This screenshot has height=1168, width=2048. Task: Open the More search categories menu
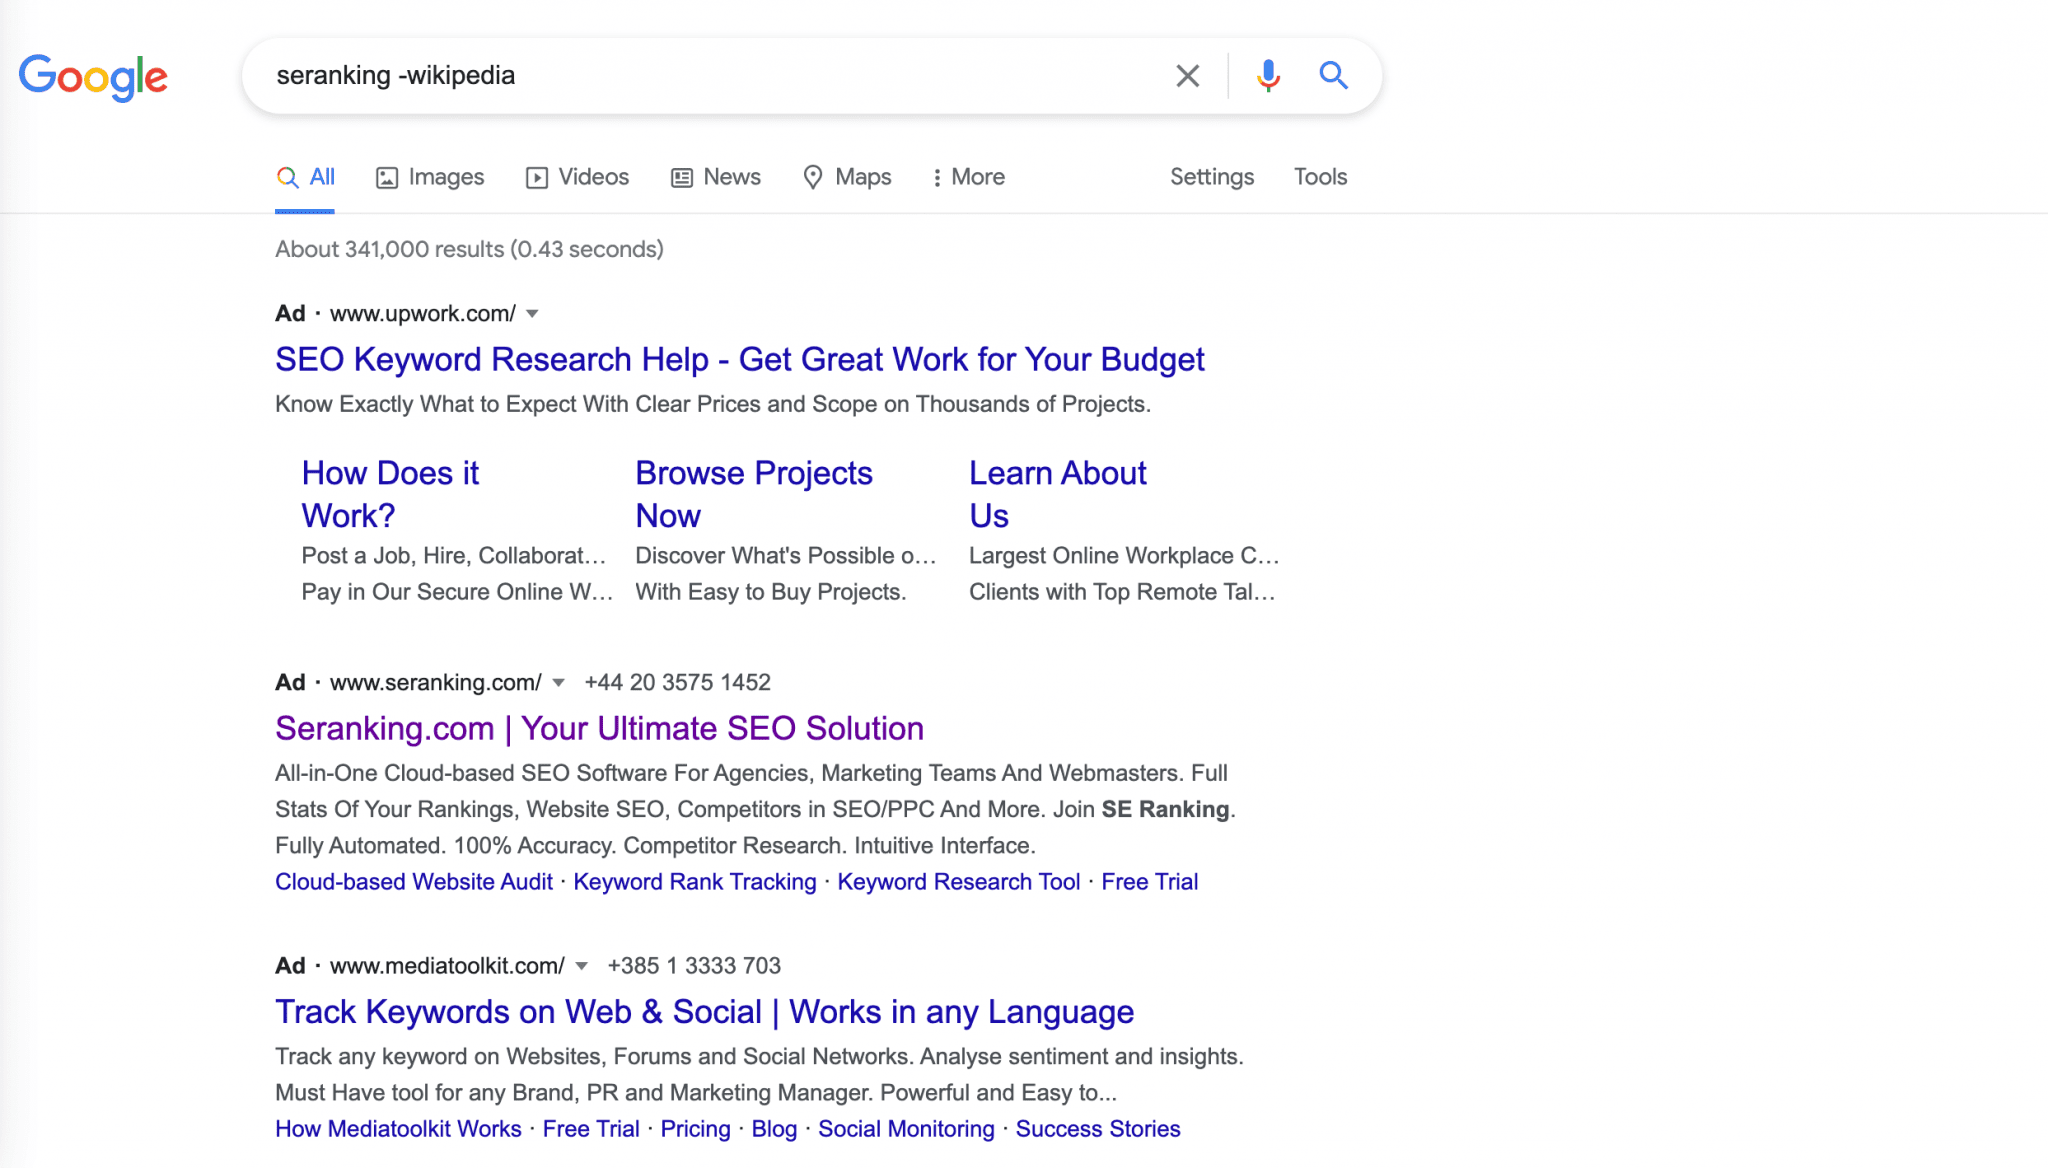point(966,176)
